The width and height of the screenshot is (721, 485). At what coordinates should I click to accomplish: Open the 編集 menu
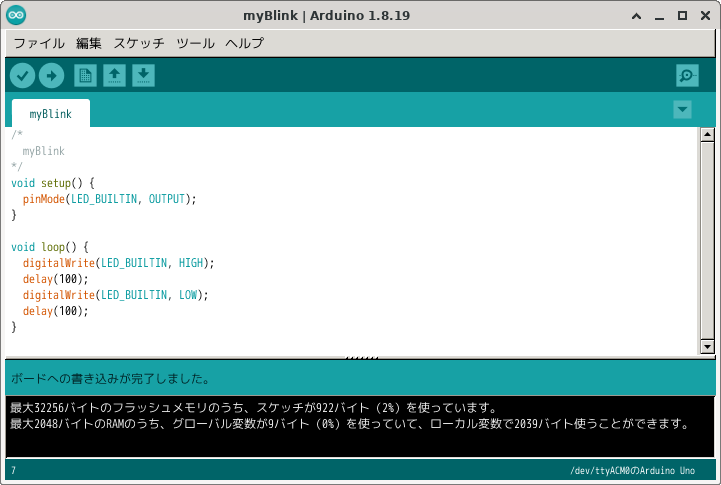[89, 43]
